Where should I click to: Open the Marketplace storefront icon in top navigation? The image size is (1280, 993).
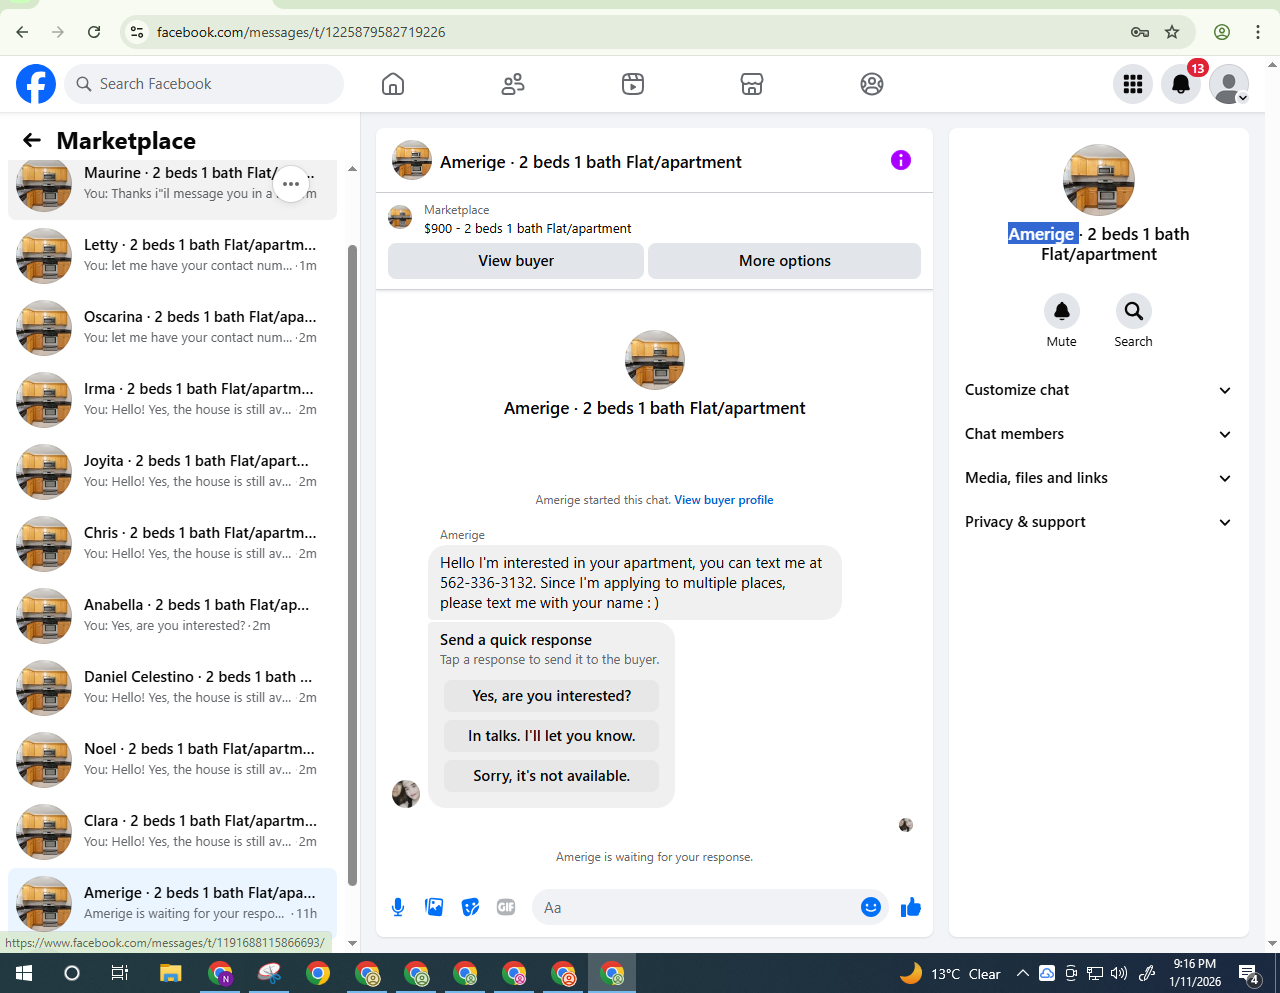[752, 84]
